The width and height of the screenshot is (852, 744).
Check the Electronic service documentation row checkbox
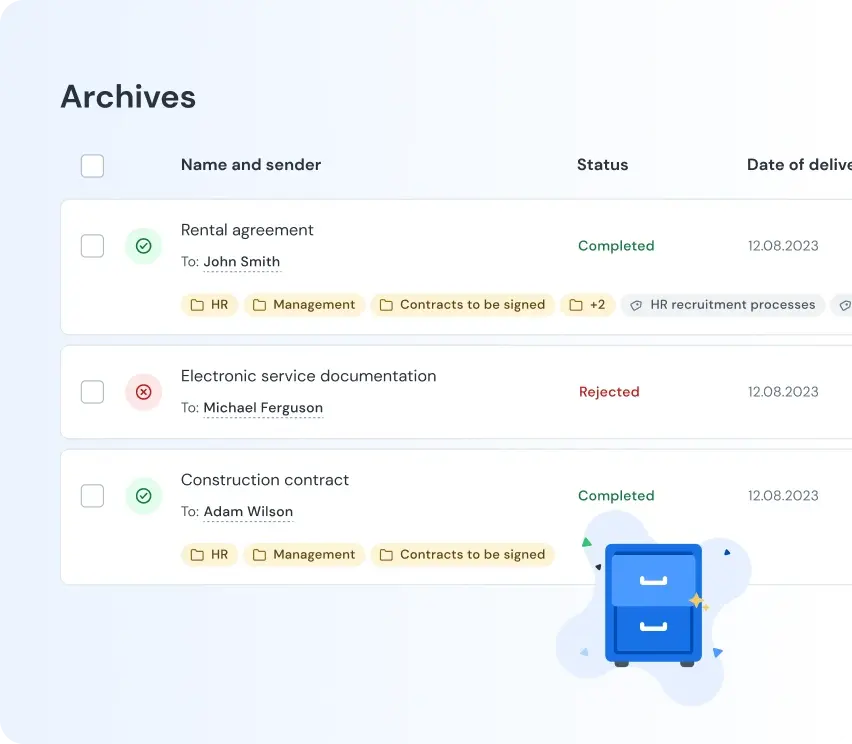(x=92, y=392)
